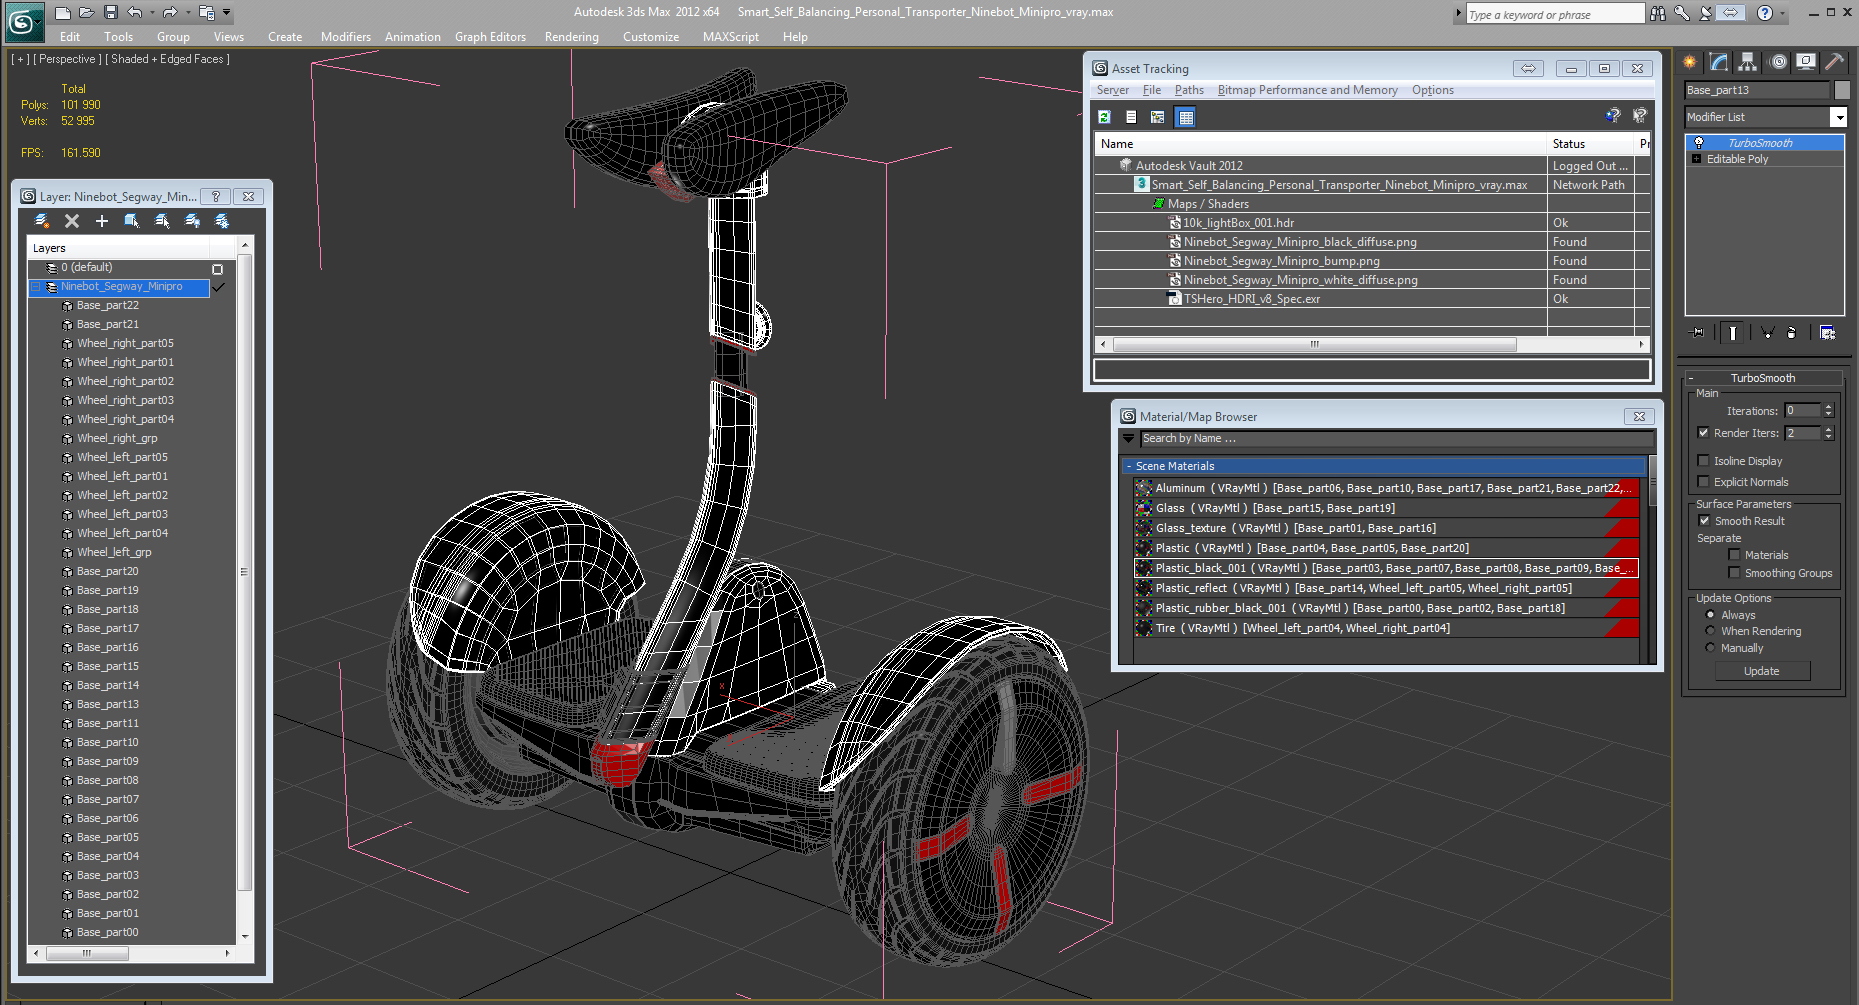
Task: Open the MAXScript menu
Action: pos(730,37)
